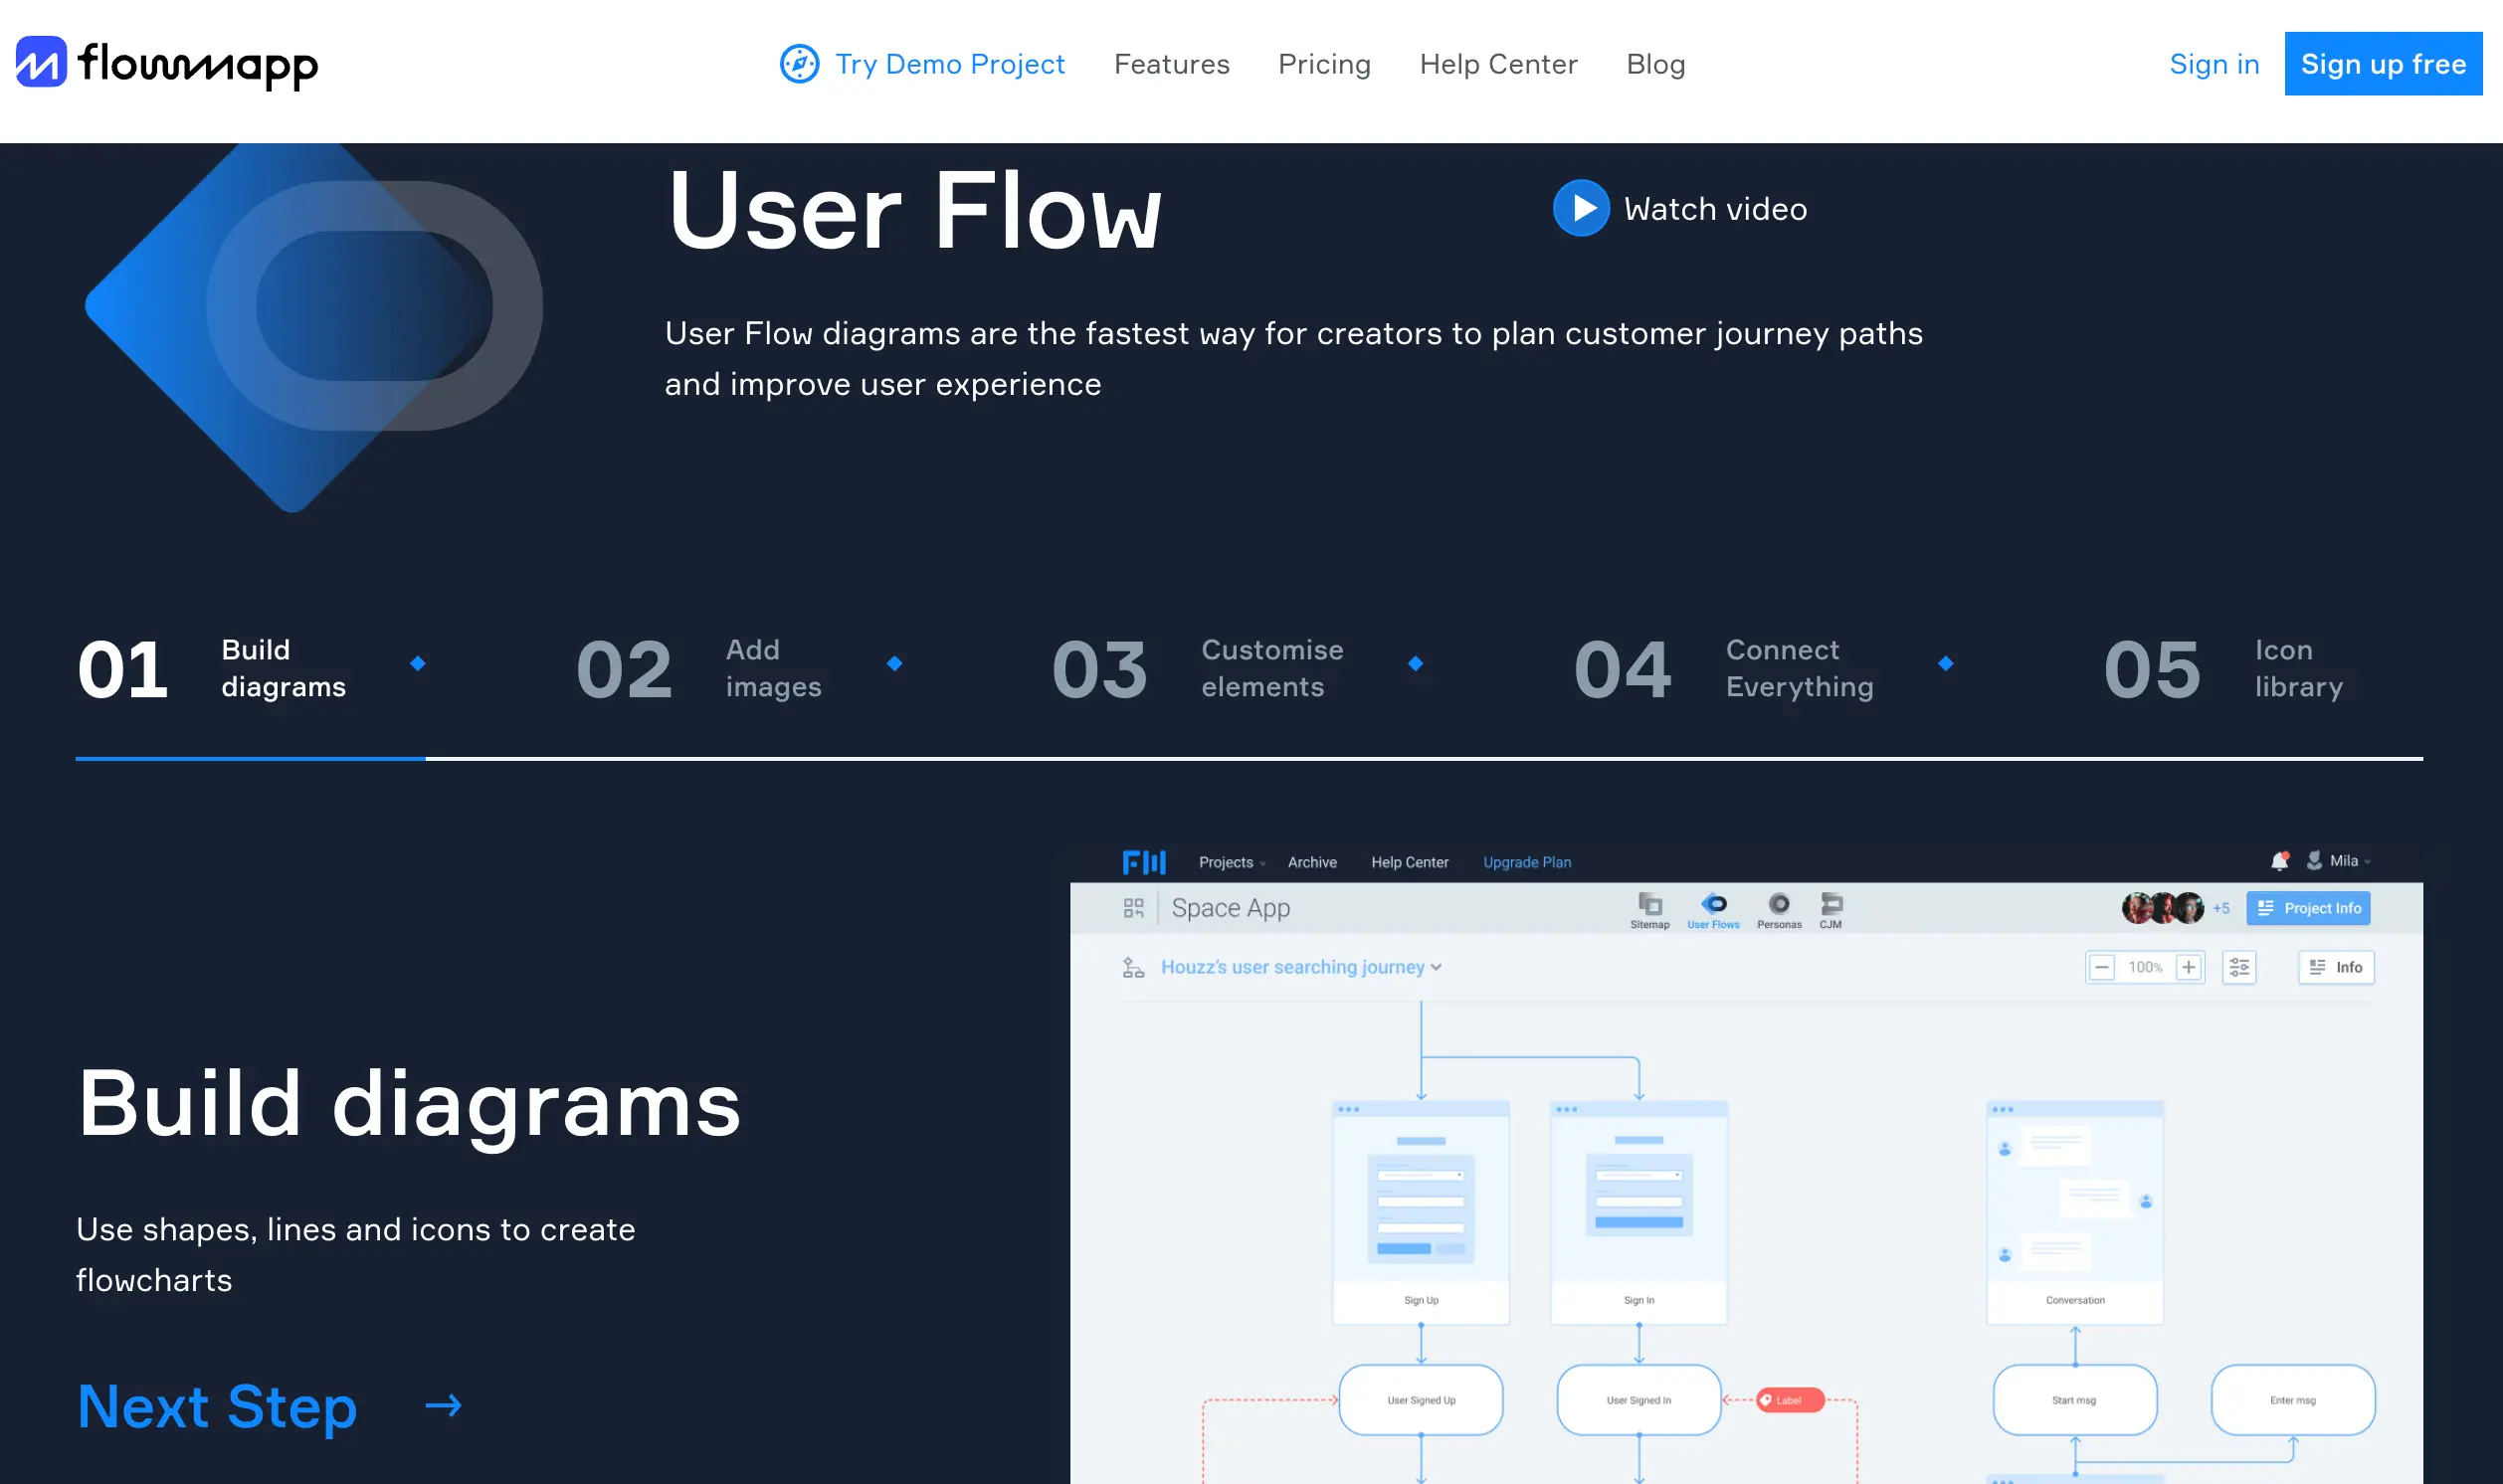
Task: Click the notification bell icon
Action: pyautogui.click(x=2279, y=861)
